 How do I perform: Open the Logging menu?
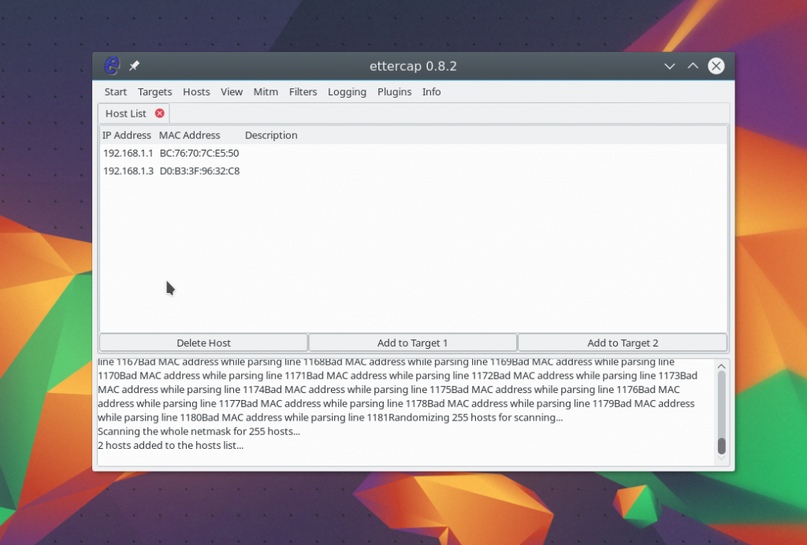click(347, 92)
